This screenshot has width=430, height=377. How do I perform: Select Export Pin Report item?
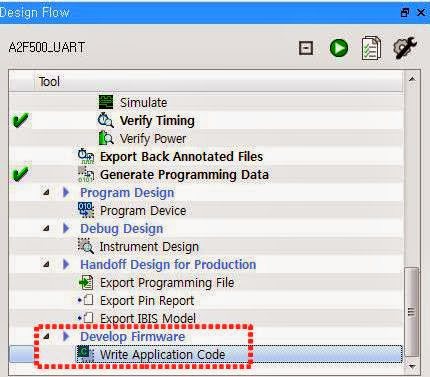point(147,300)
